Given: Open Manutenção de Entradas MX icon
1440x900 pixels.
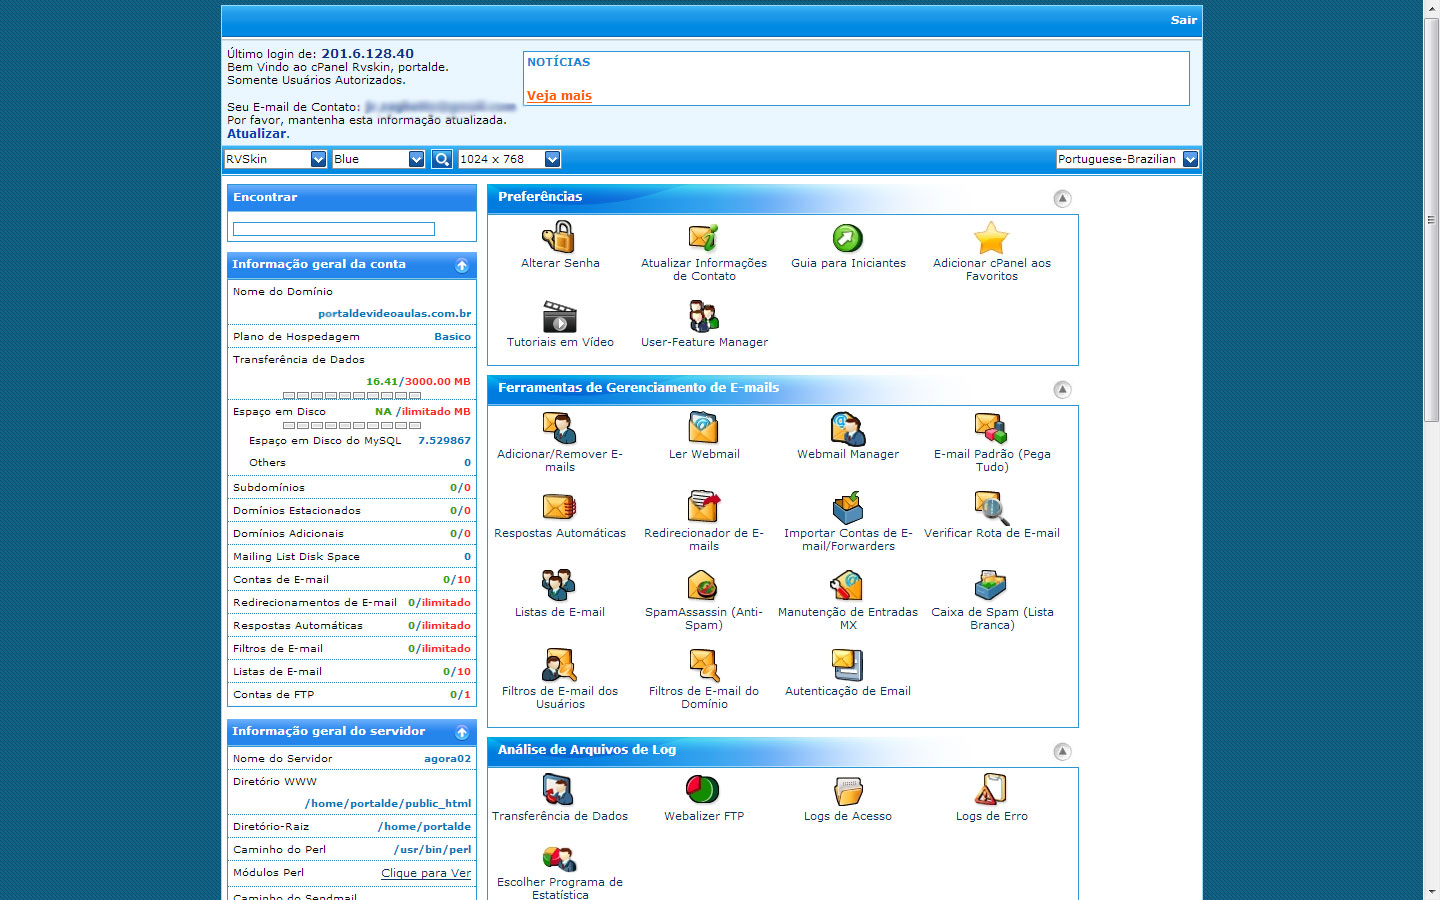Looking at the screenshot, I should point(848,586).
